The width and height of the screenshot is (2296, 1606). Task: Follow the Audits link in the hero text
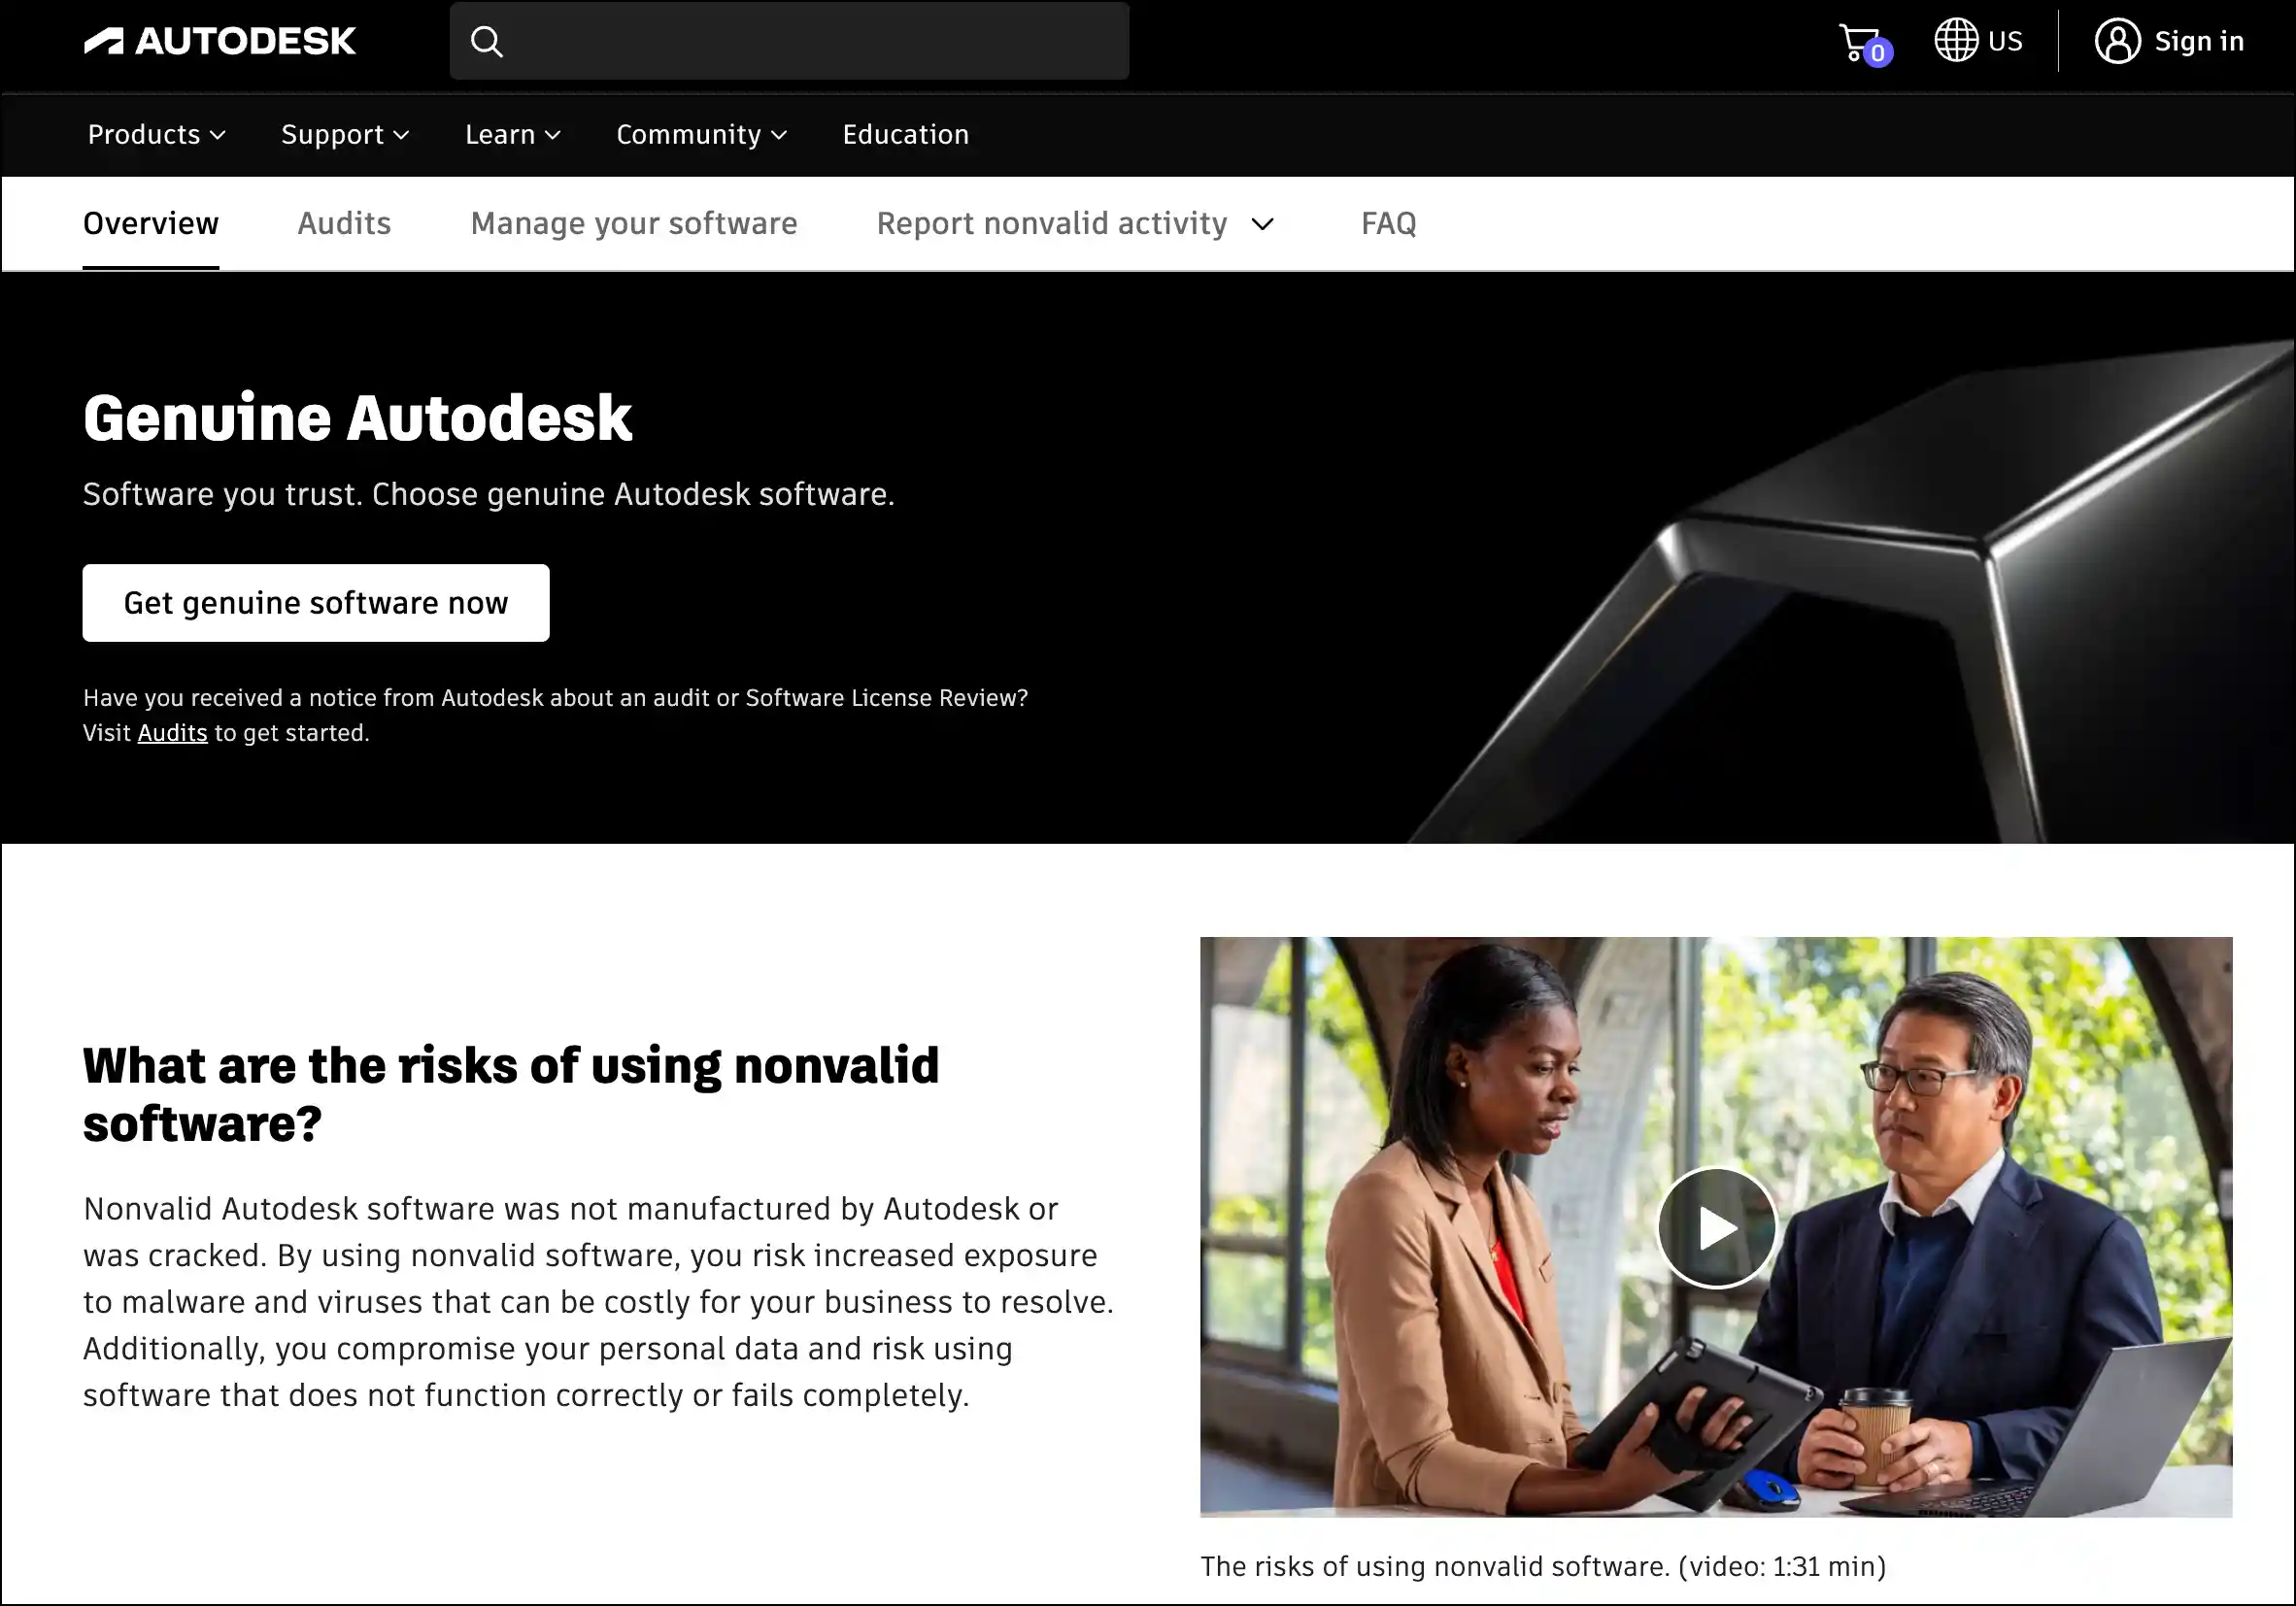pos(172,733)
